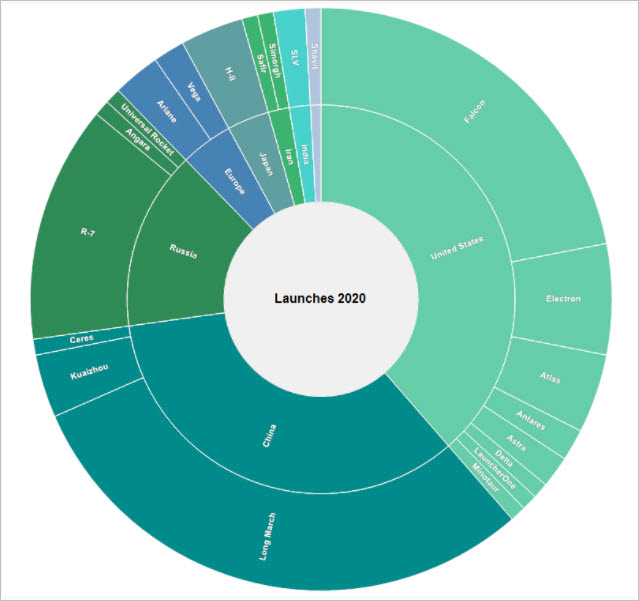Select the Universal Rocket segment

pos(146,126)
